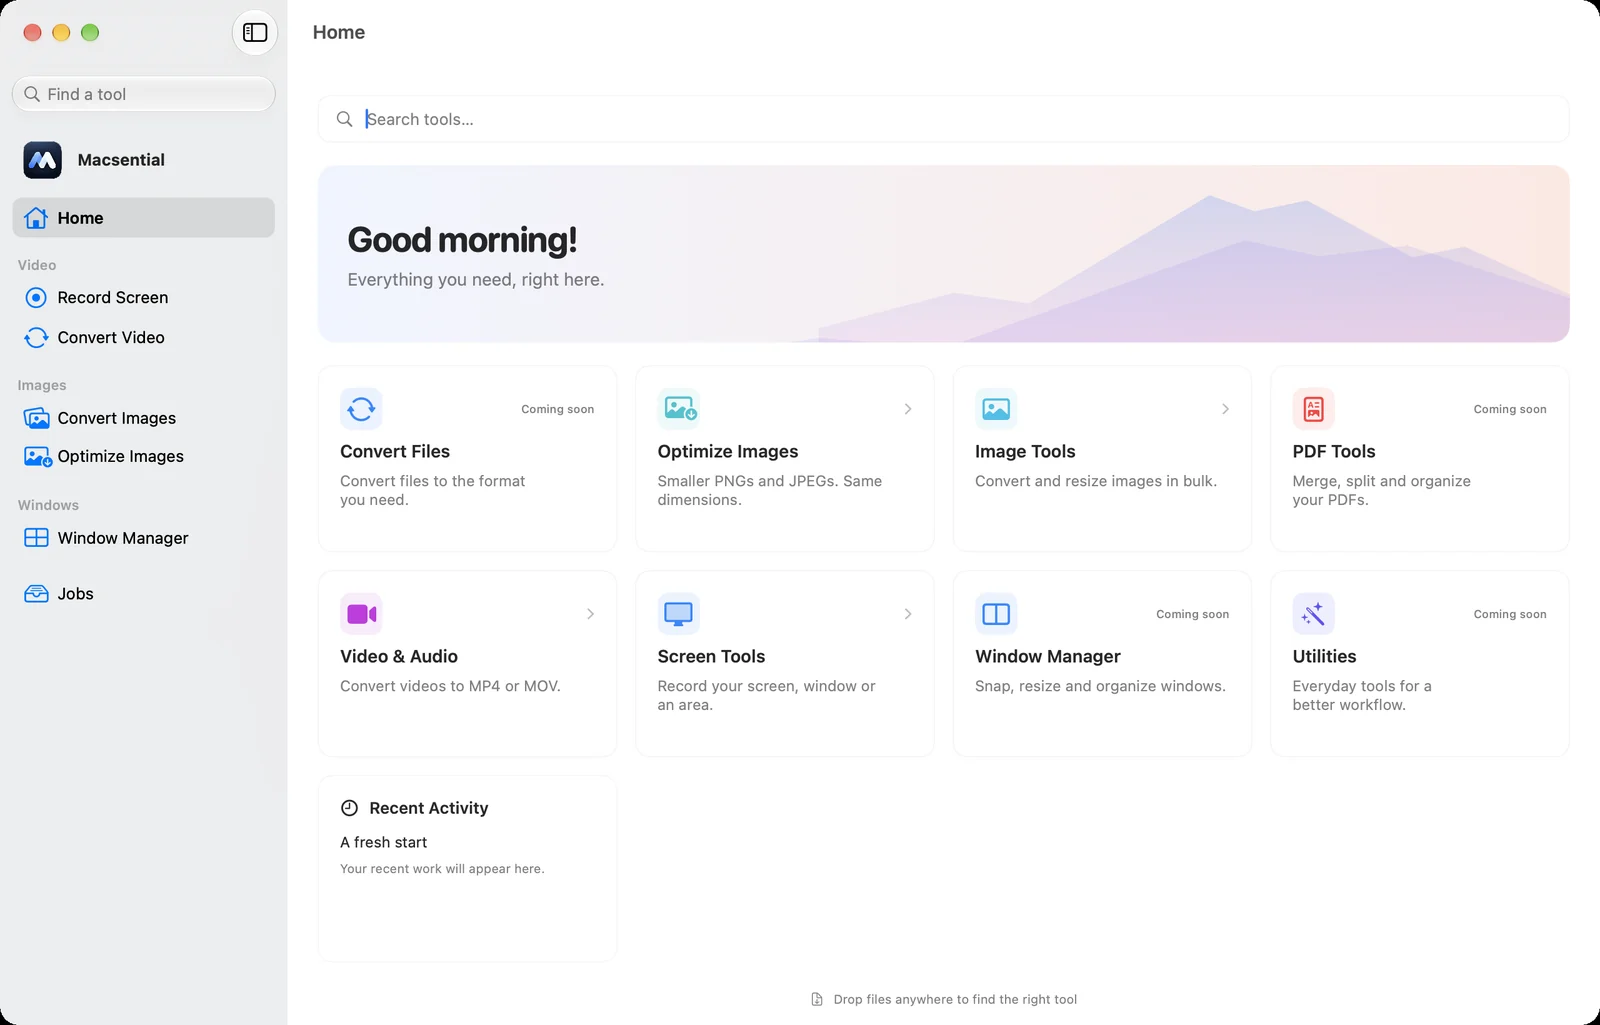Viewport: 1600px width, 1025px height.
Task: Click the Convert Files card icon
Action: tap(361, 409)
